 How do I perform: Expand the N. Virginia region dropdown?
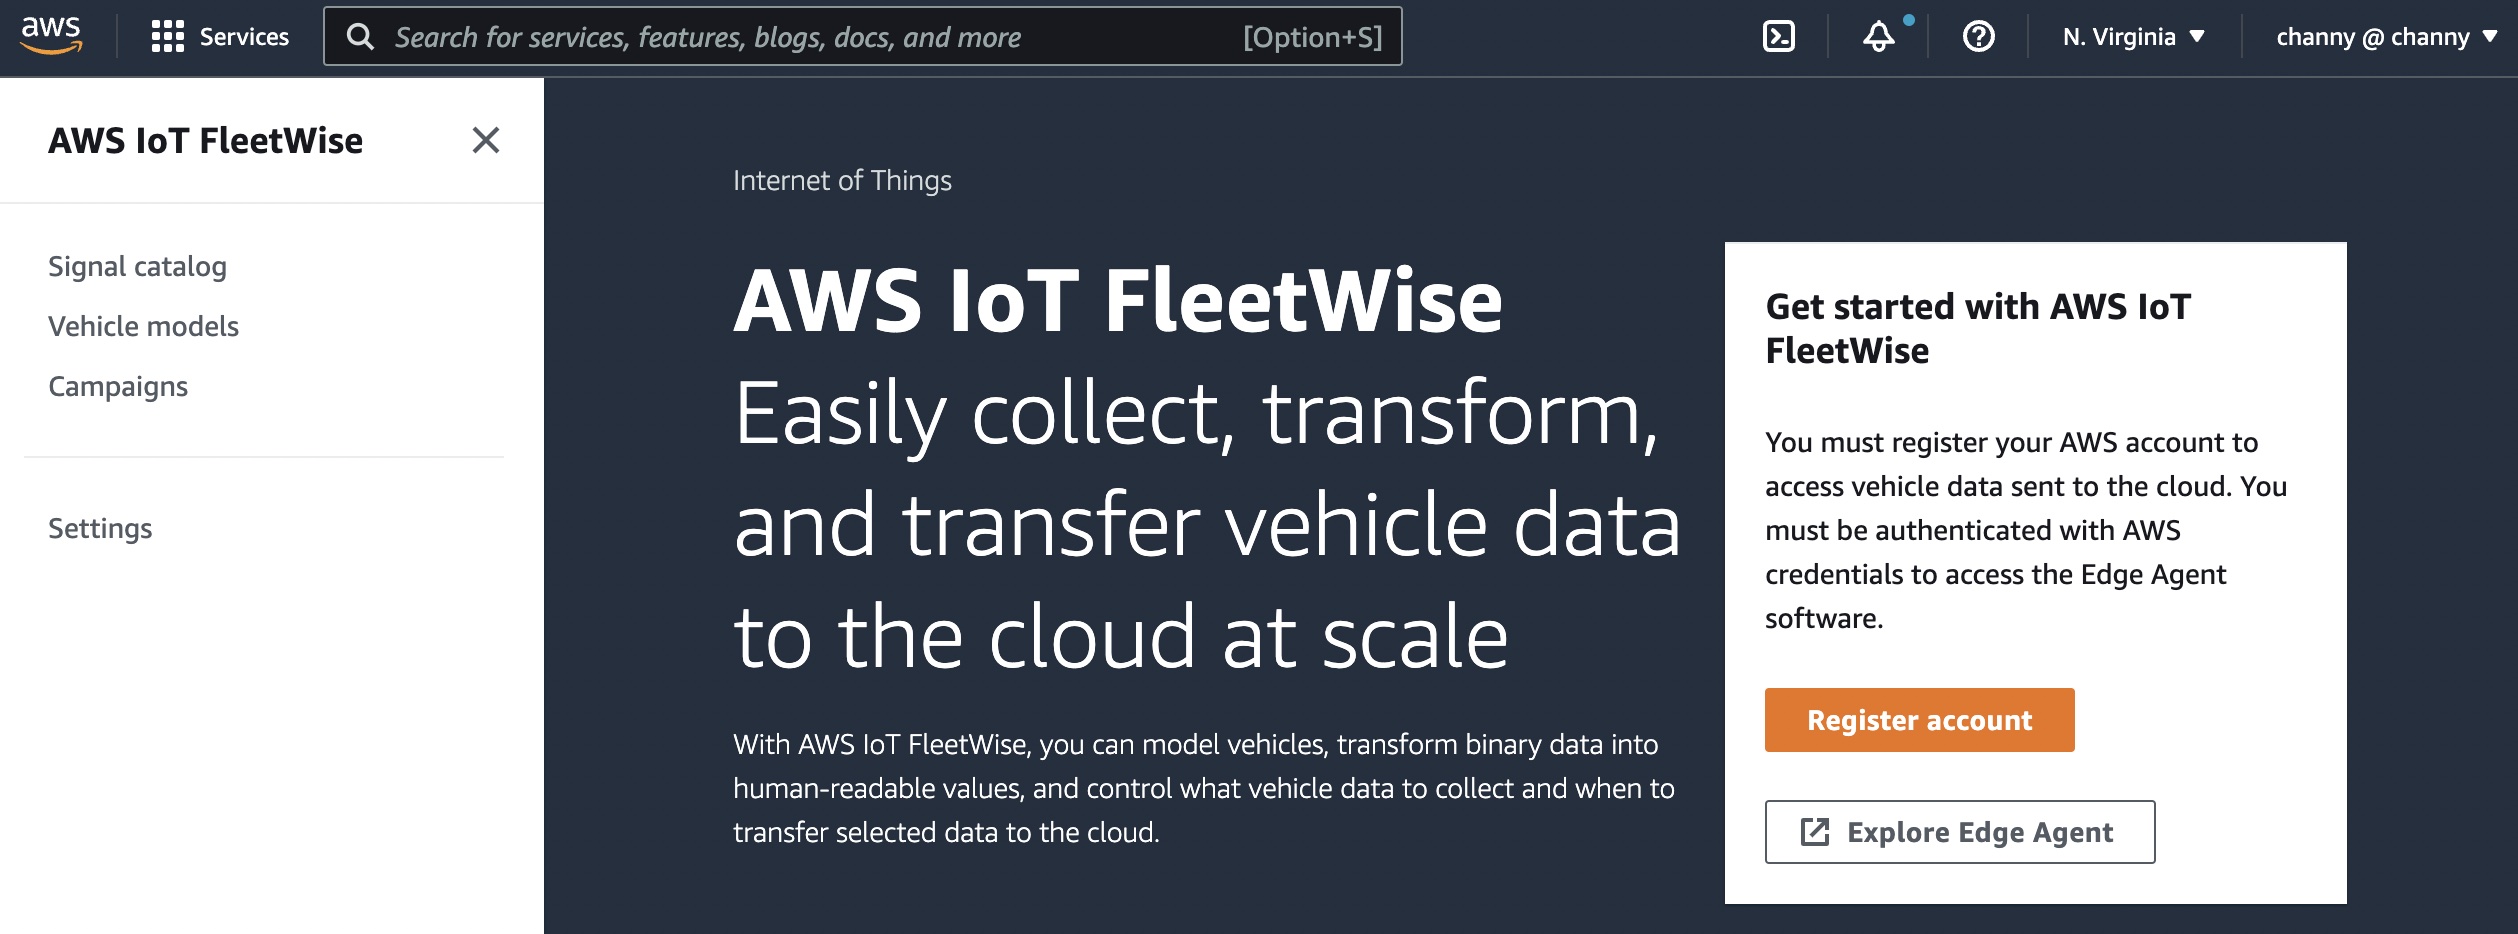(2133, 37)
